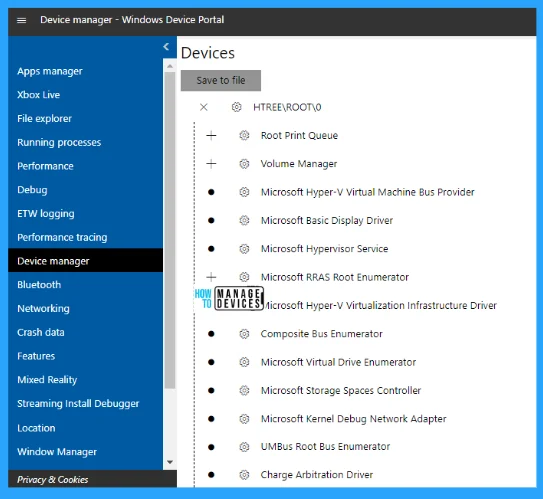This screenshot has width=543, height=499.
Task: Select Microsoft Storage Spaces Controller entry
Action: [341, 391]
